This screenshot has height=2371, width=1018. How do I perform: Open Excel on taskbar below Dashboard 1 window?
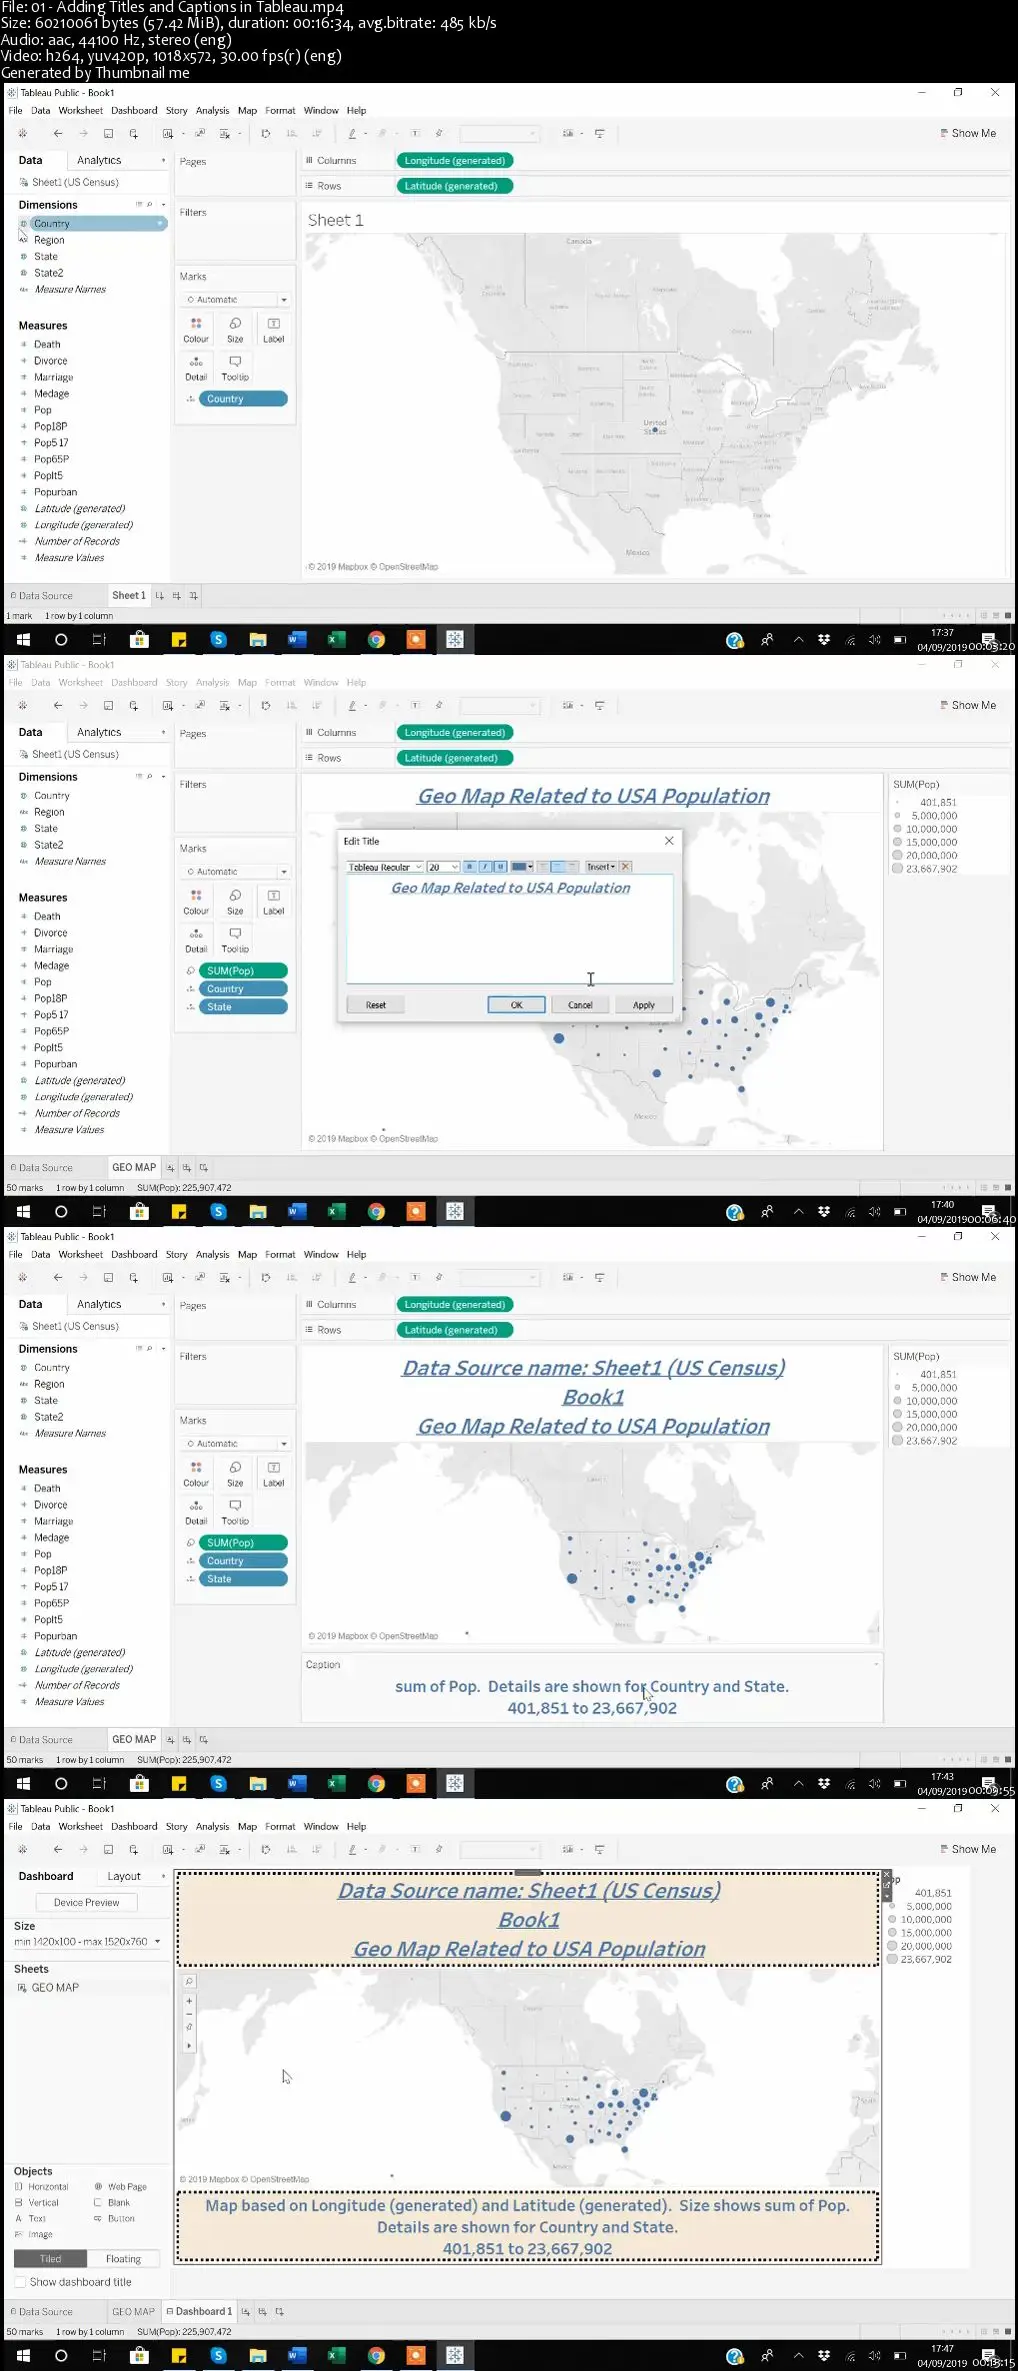coord(337,2356)
